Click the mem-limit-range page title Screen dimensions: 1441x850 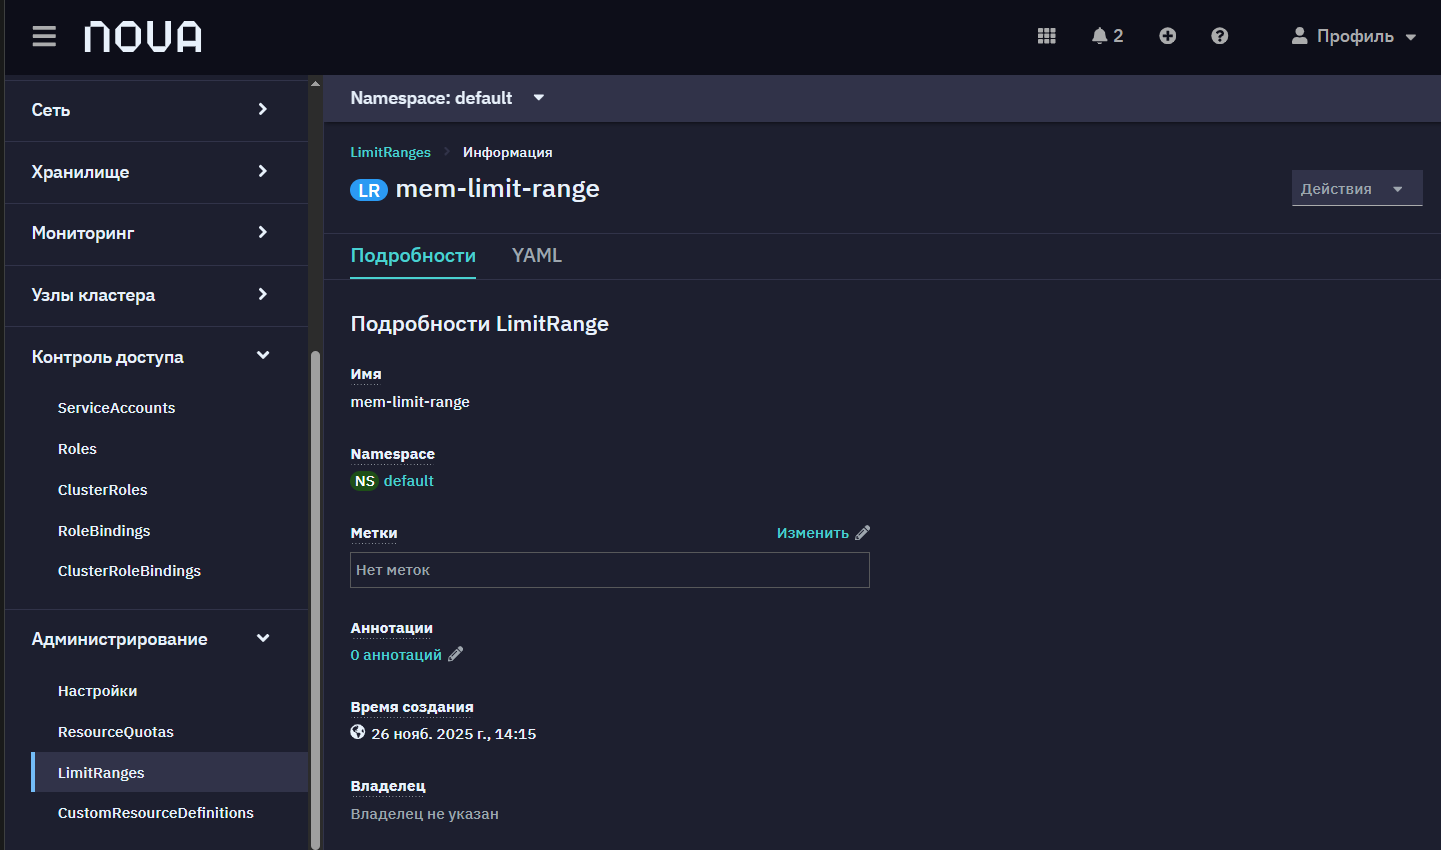click(498, 189)
